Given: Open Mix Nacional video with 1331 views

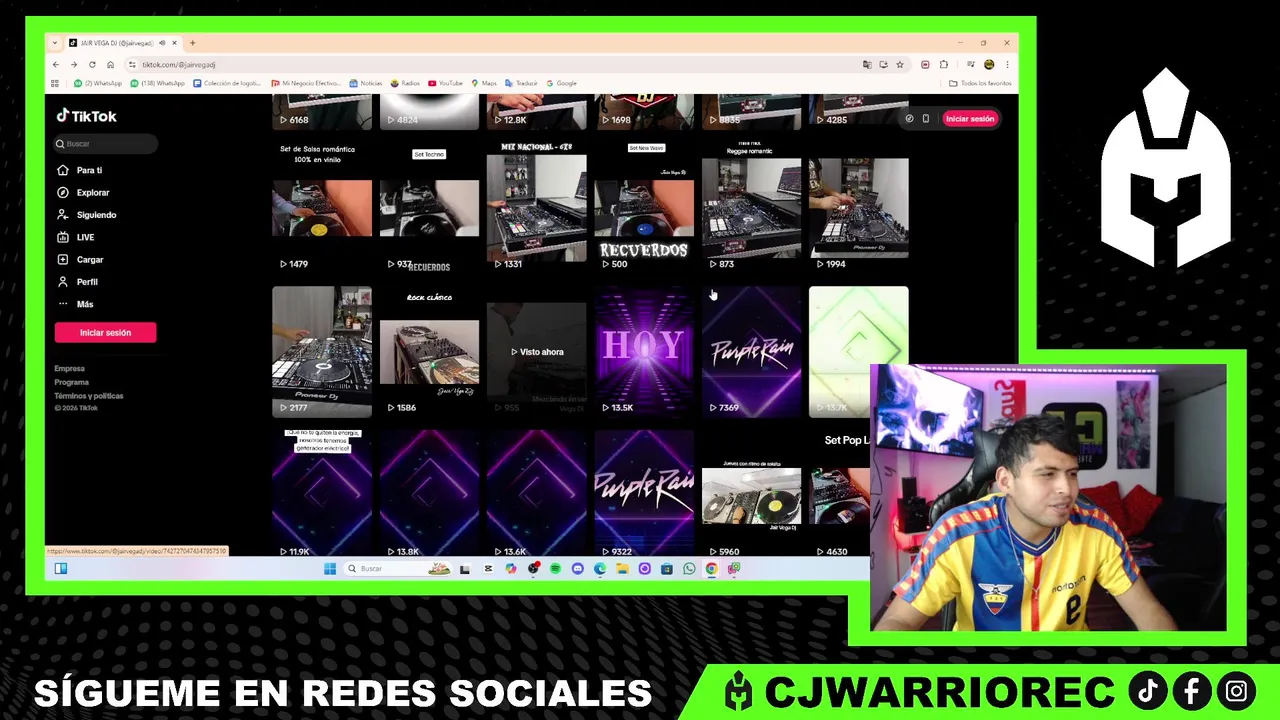Looking at the screenshot, I should point(537,206).
